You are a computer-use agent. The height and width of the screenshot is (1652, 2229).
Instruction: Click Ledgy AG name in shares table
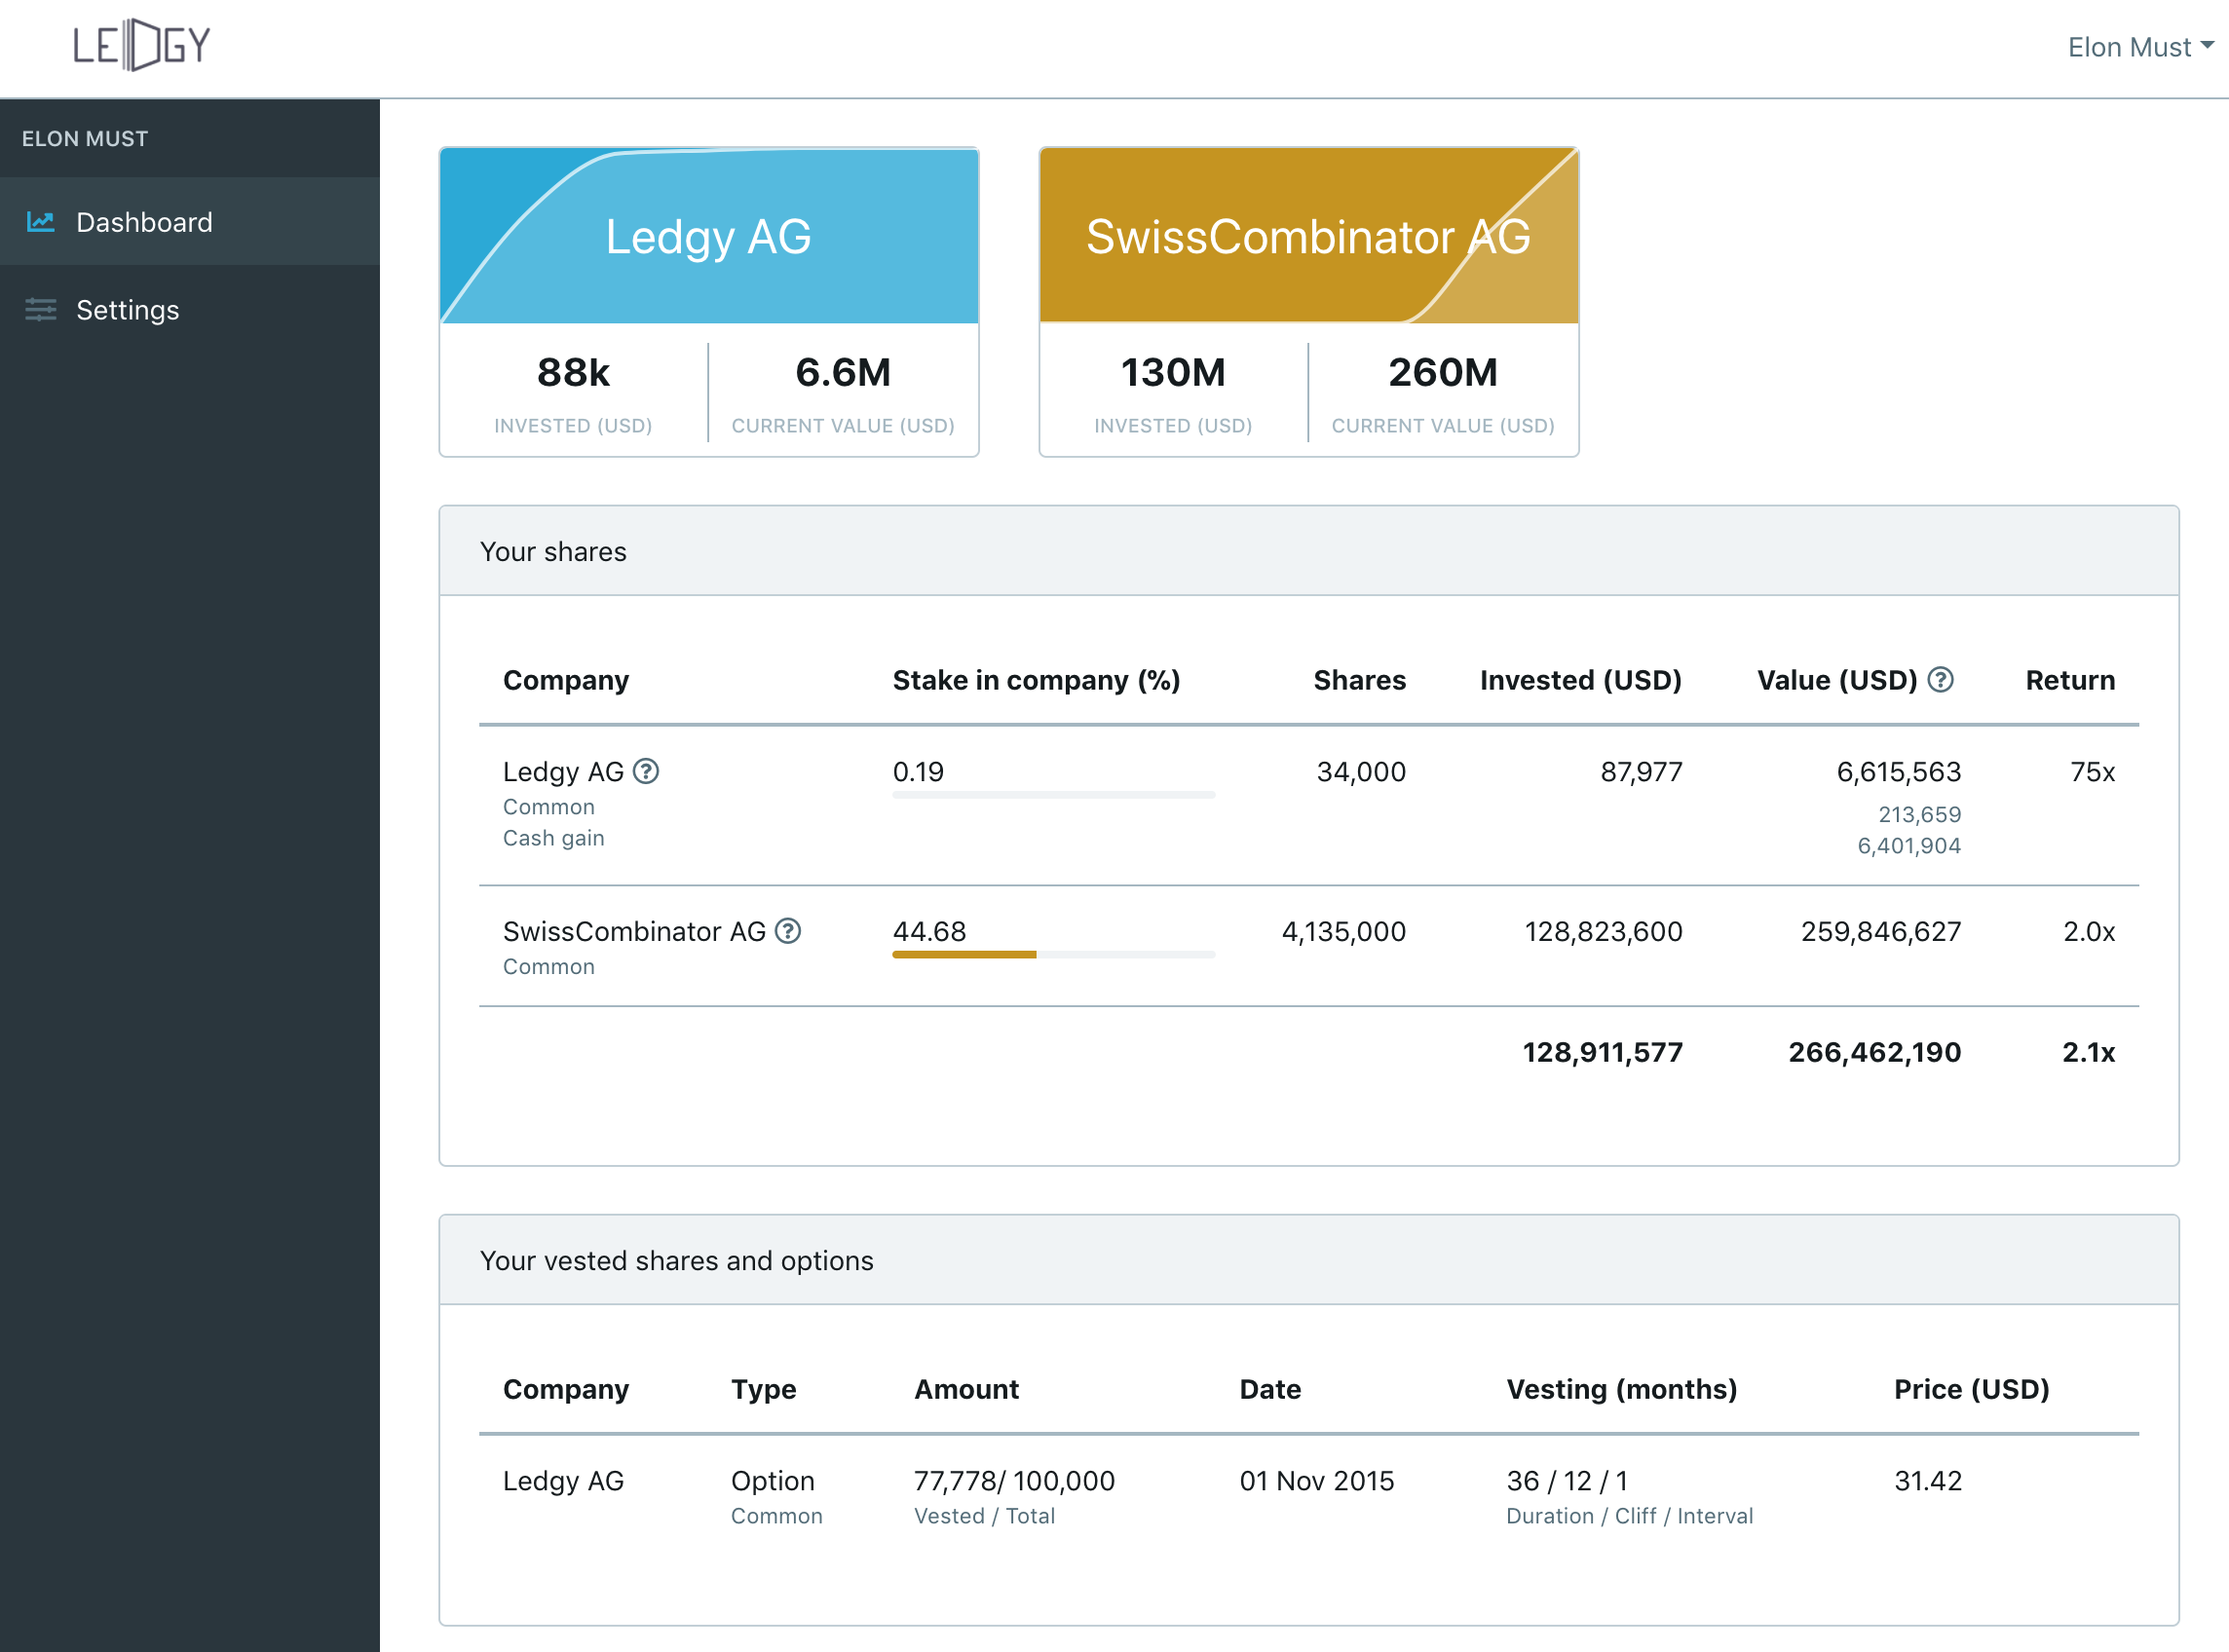point(563,772)
